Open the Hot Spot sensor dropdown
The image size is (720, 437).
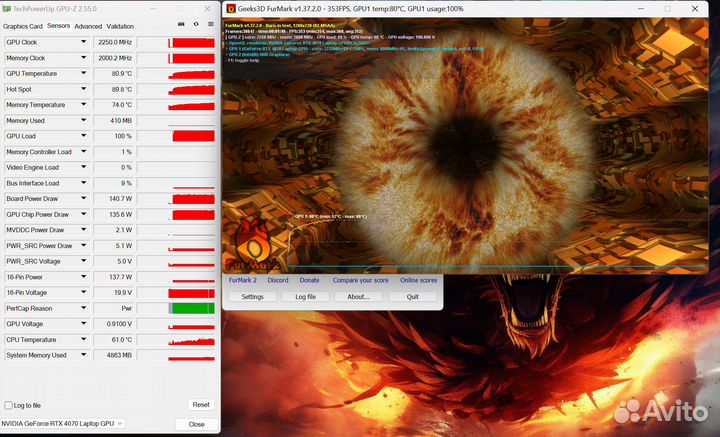coord(84,89)
